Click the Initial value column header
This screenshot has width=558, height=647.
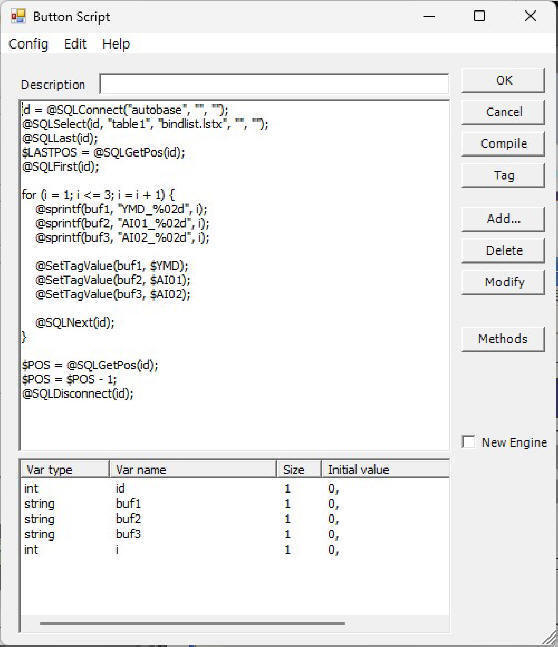coord(385,469)
